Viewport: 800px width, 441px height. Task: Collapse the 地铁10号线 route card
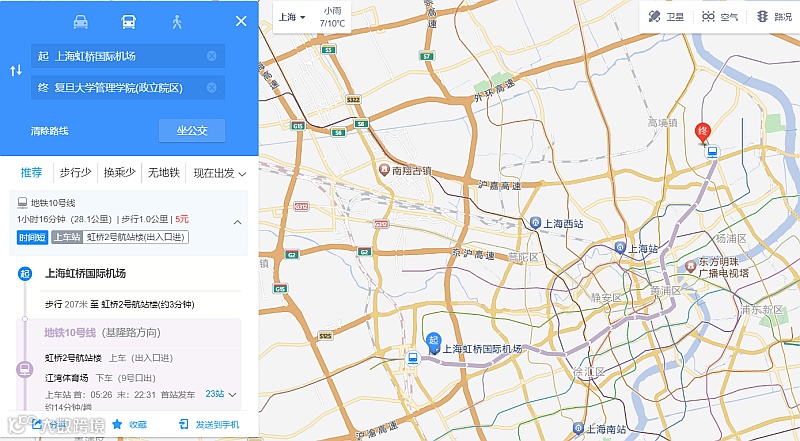(238, 222)
